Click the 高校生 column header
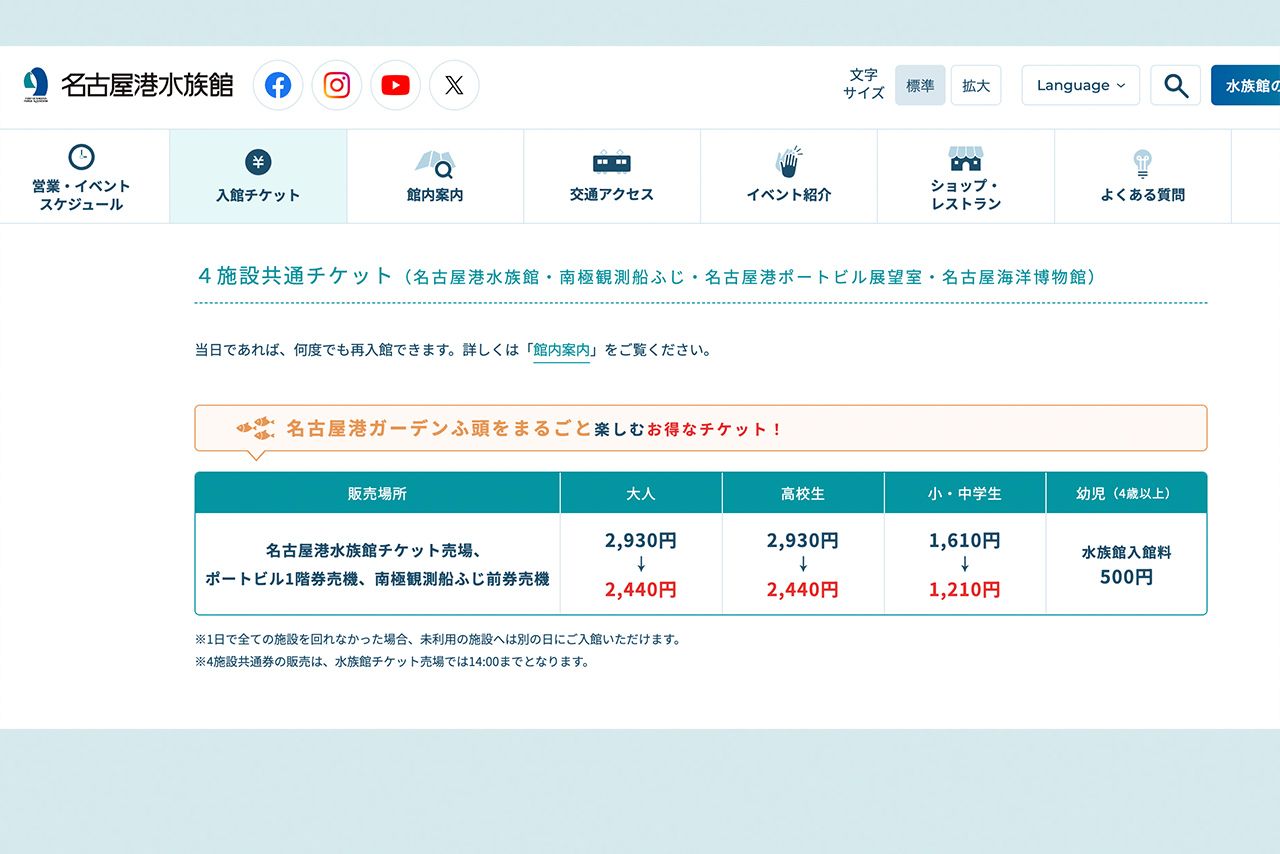This screenshot has width=1280, height=854. (x=803, y=493)
